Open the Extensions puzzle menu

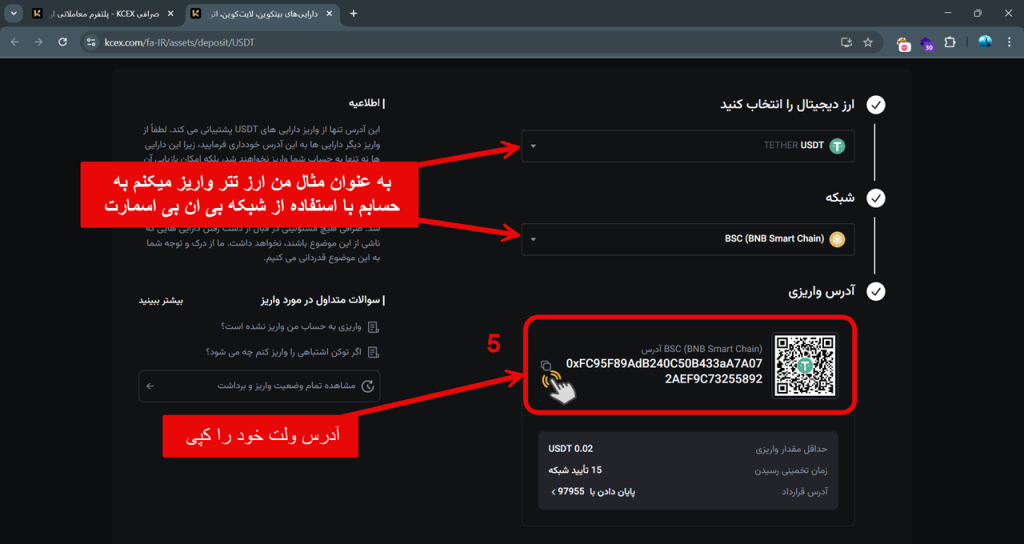tap(950, 42)
